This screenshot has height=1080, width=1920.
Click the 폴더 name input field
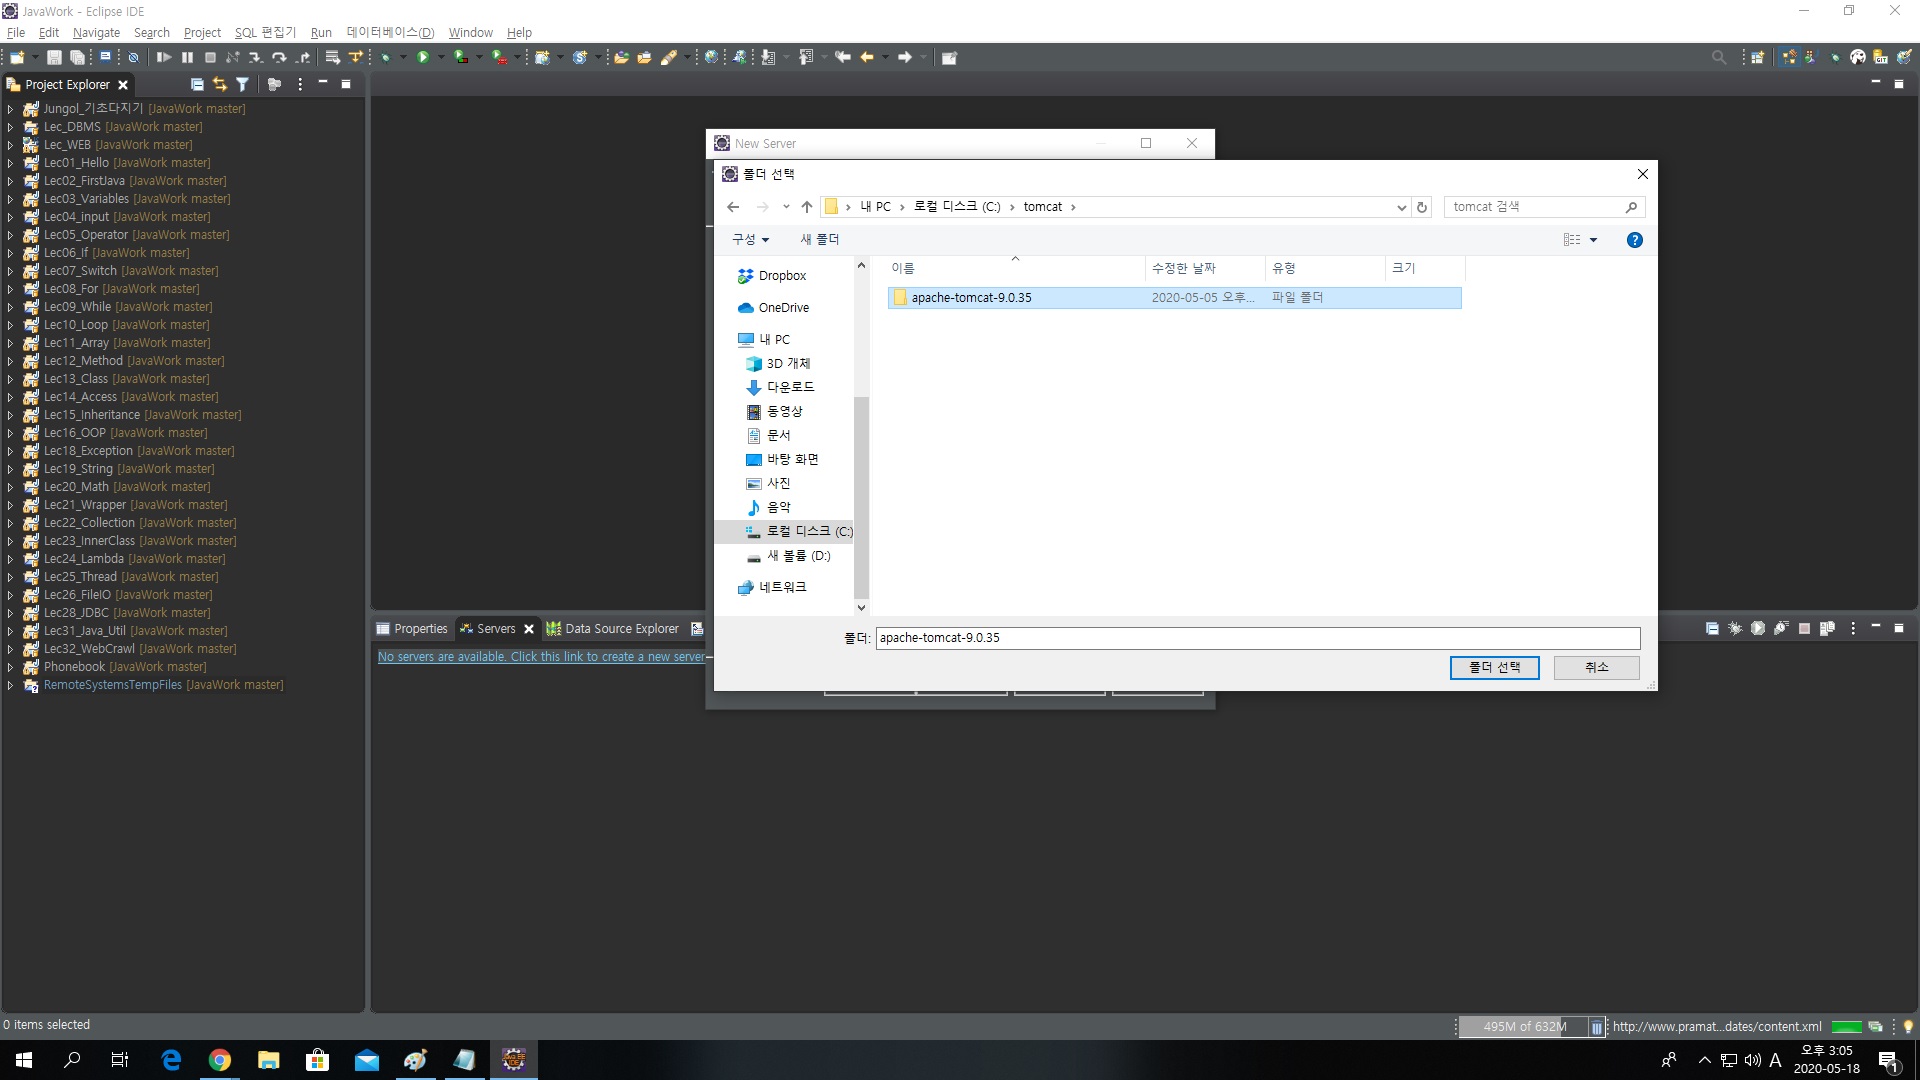(1257, 638)
